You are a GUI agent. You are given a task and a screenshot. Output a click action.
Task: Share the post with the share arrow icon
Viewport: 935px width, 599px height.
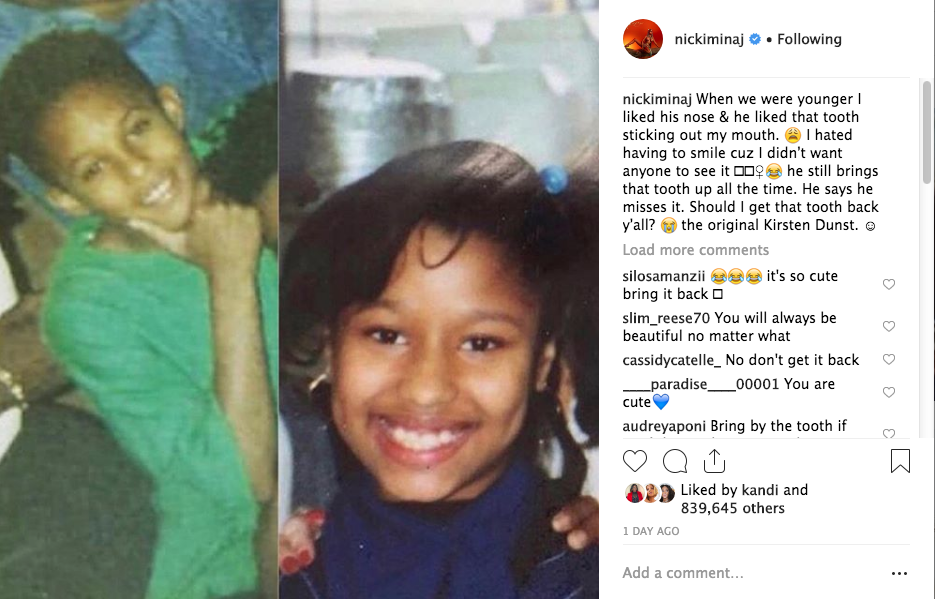pyautogui.click(x=714, y=461)
